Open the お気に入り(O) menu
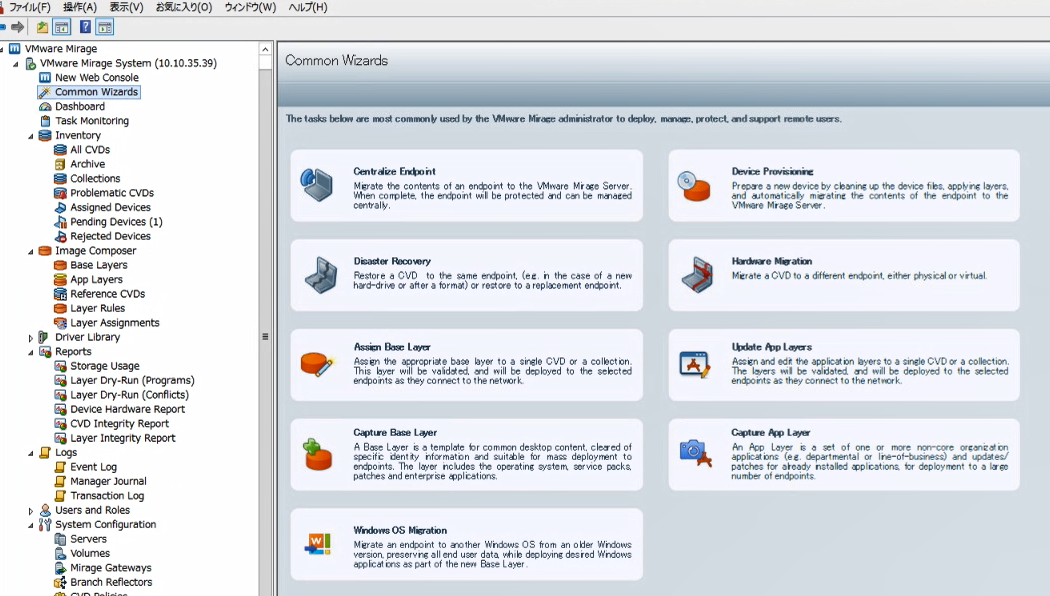1050x596 pixels. click(x=183, y=7)
